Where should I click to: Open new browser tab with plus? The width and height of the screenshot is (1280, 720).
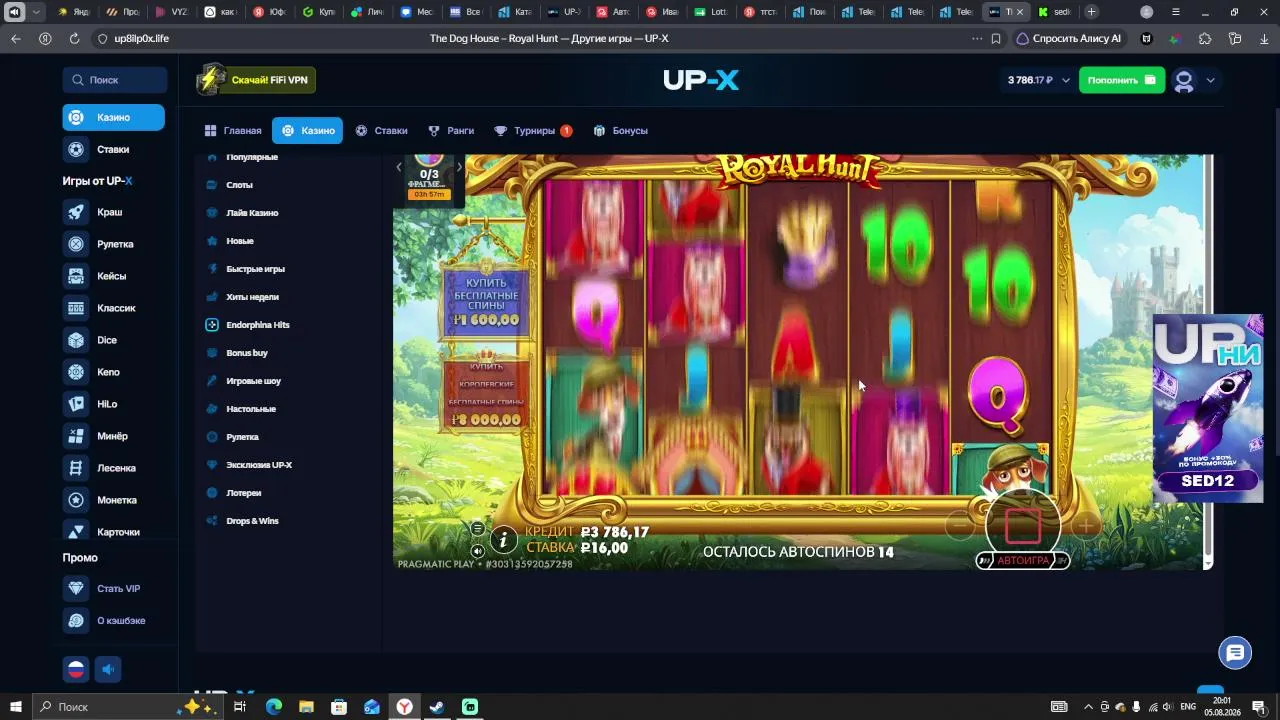point(1091,12)
